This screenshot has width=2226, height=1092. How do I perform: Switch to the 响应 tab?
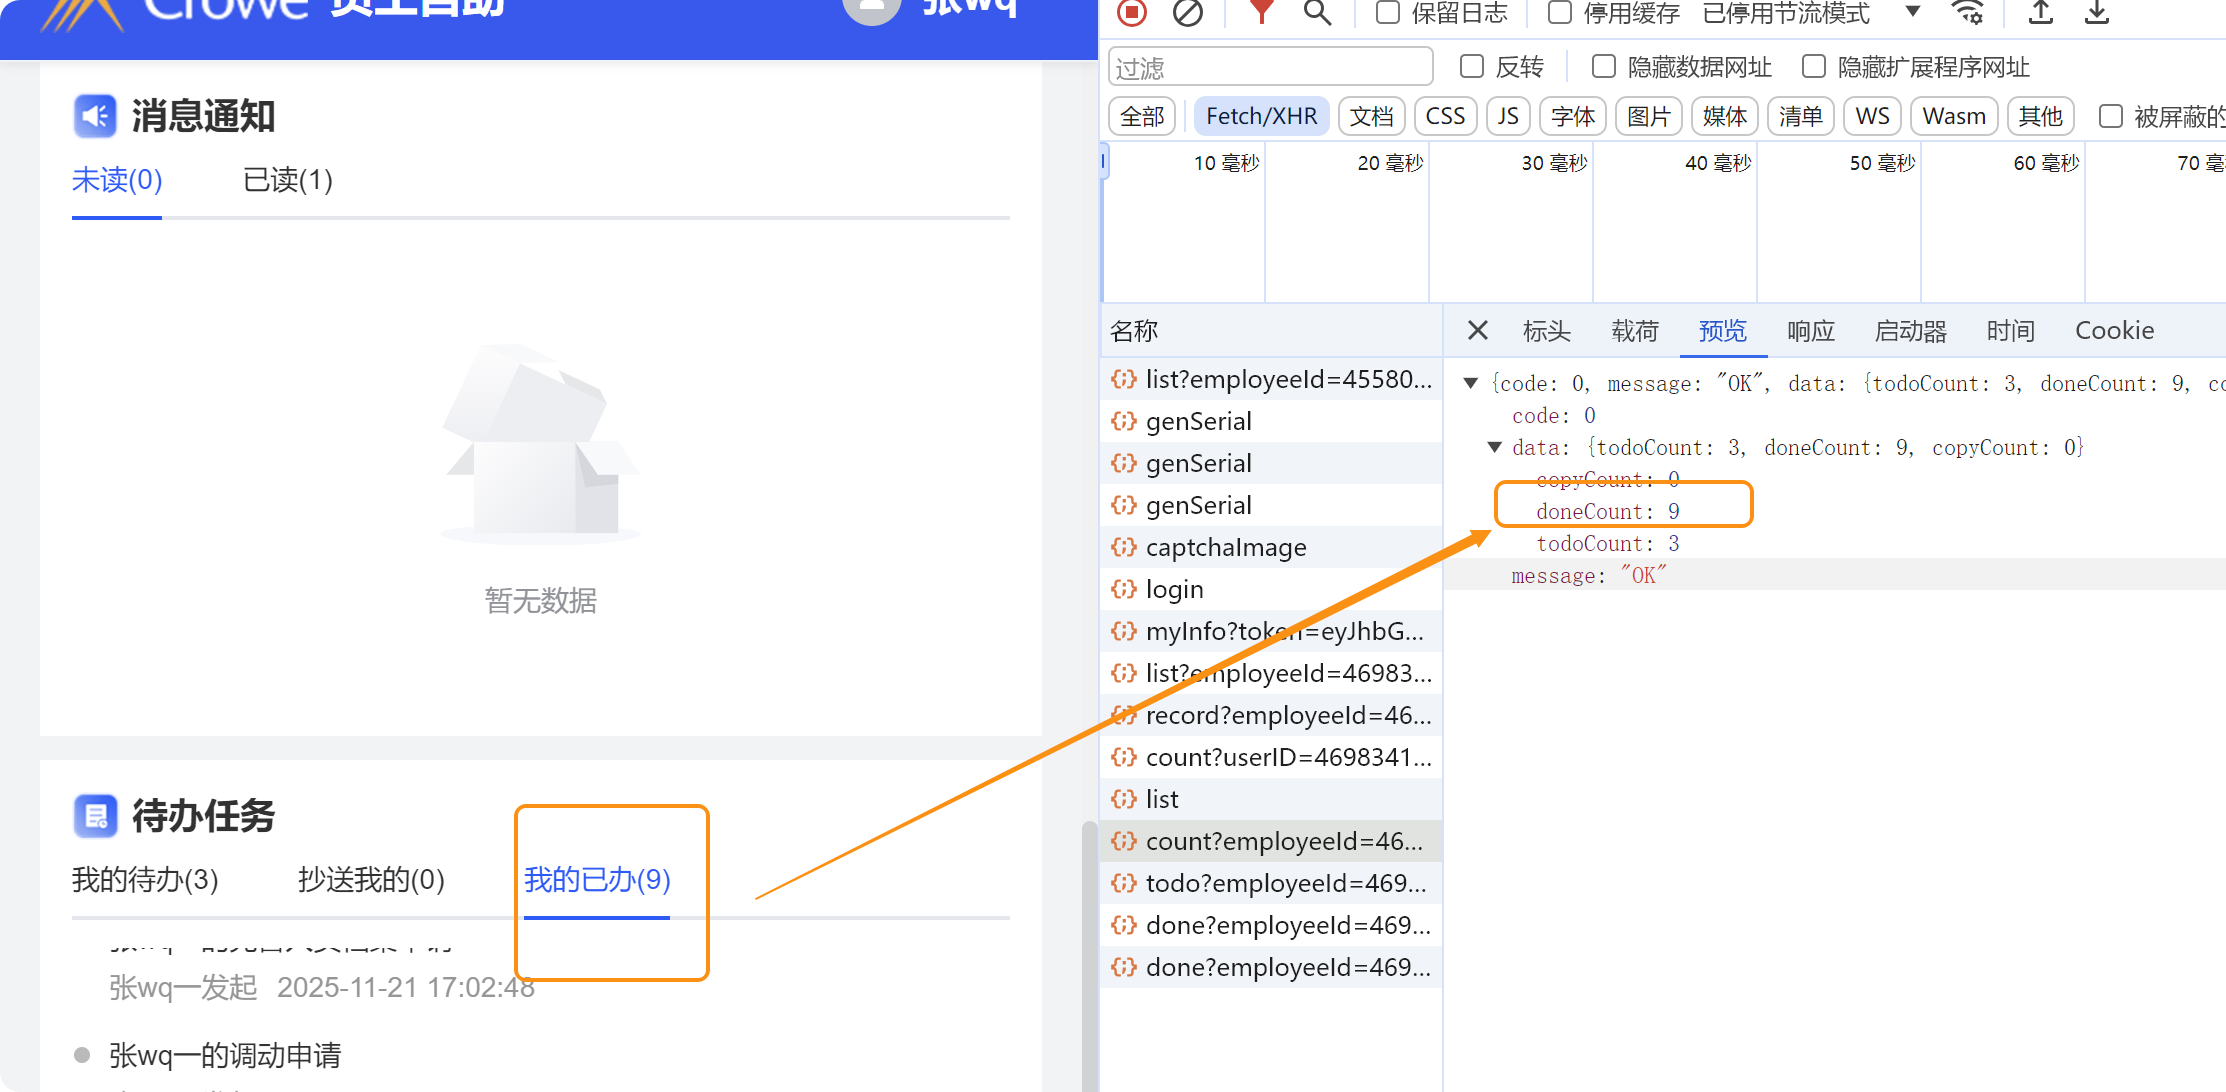[x=1810, y=331]
